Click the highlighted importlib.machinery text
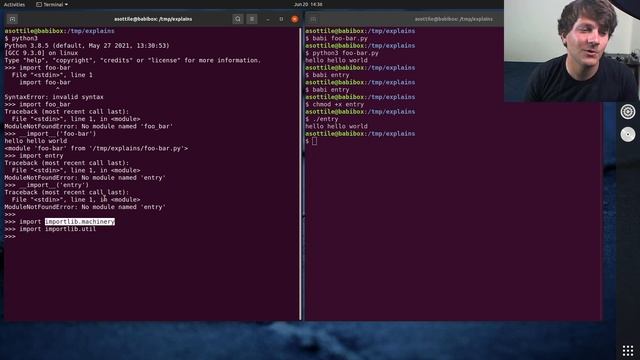The width and height of the screenshot is (640, 360). (x=80, y=222)
